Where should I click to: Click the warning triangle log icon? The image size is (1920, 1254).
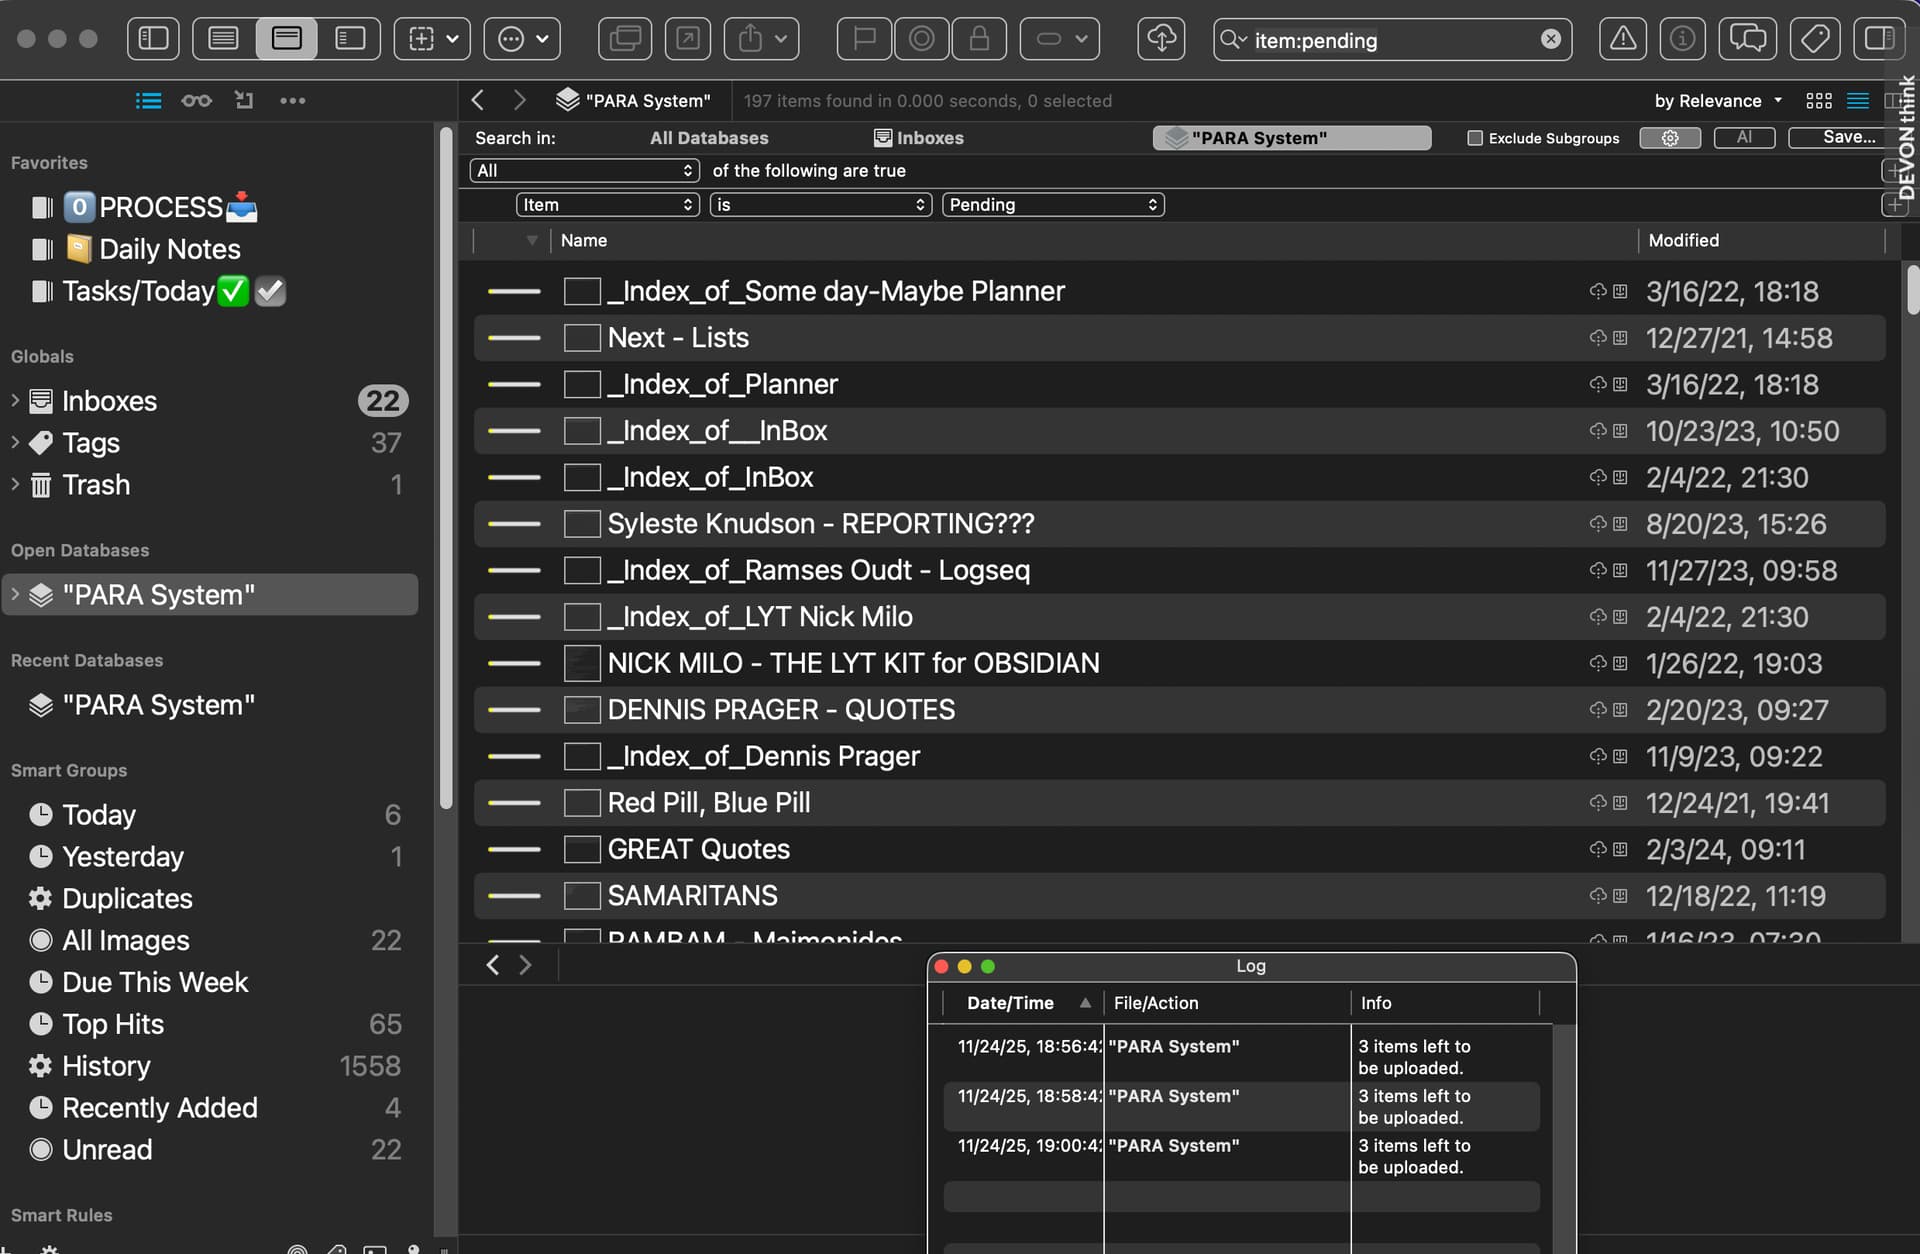pos(1623,39)
